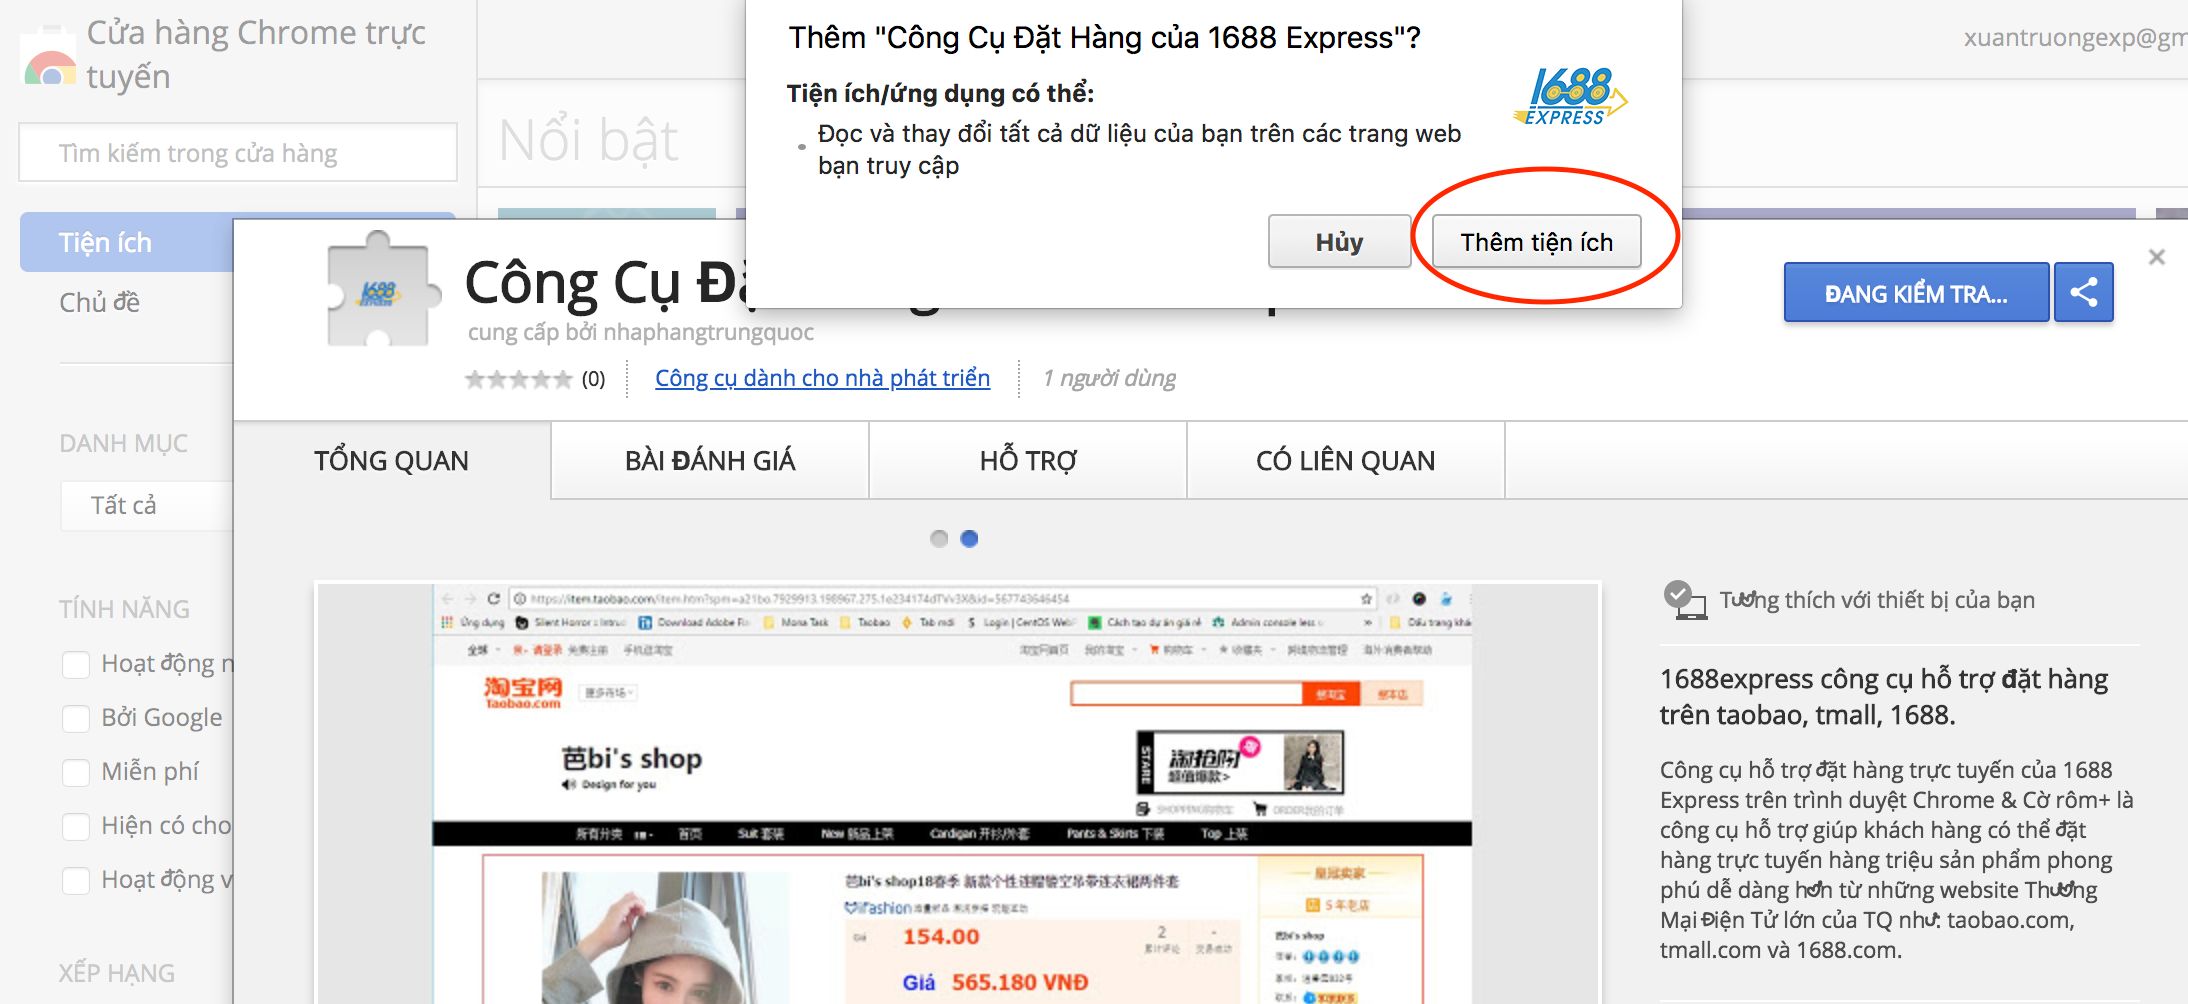Screen dimensions: 2188x1004
Task: Confirm with the Thêm tiện ích button
Action: coord(1536,242)
